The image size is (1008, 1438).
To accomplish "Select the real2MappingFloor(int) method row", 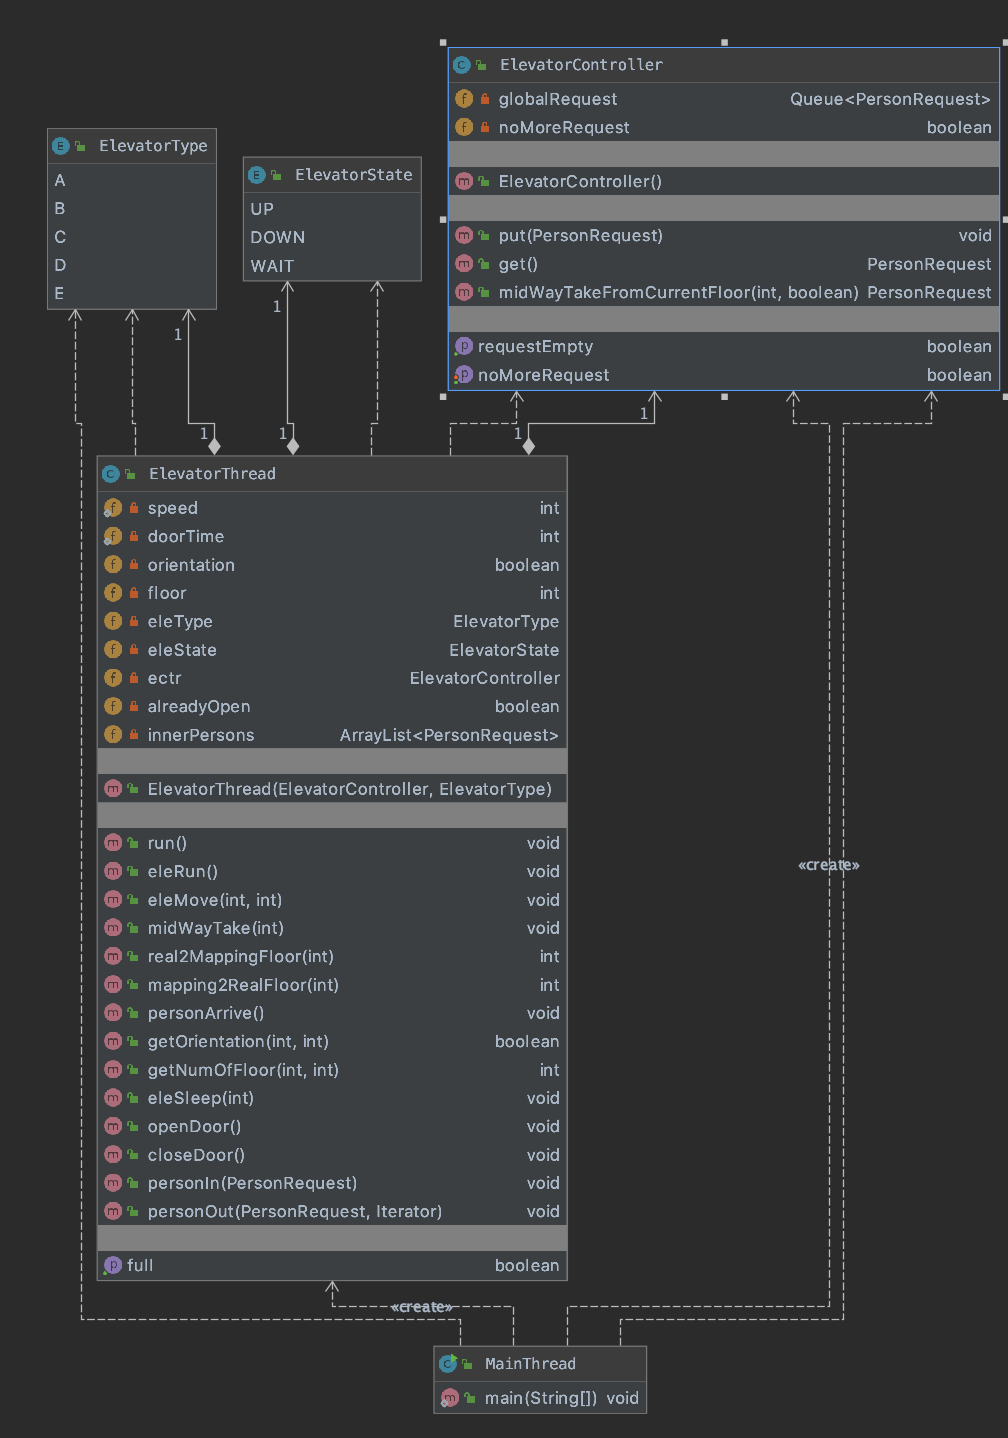I will point(332,957).
